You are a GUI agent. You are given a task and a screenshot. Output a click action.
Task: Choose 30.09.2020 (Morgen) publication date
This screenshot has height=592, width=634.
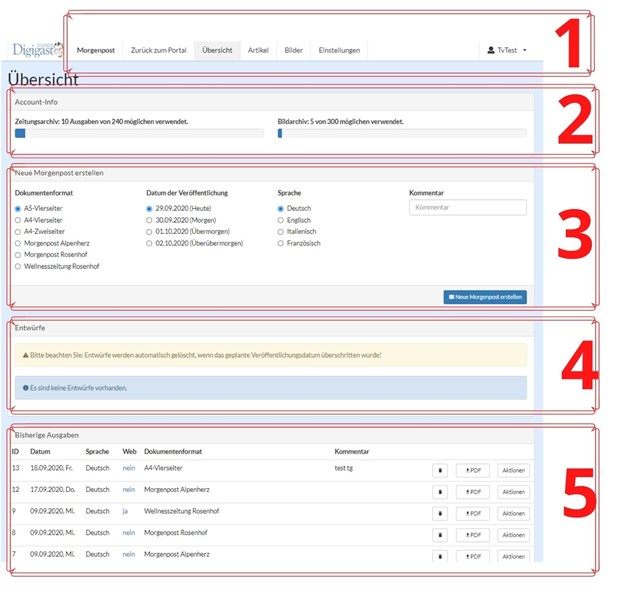point(150,220)
